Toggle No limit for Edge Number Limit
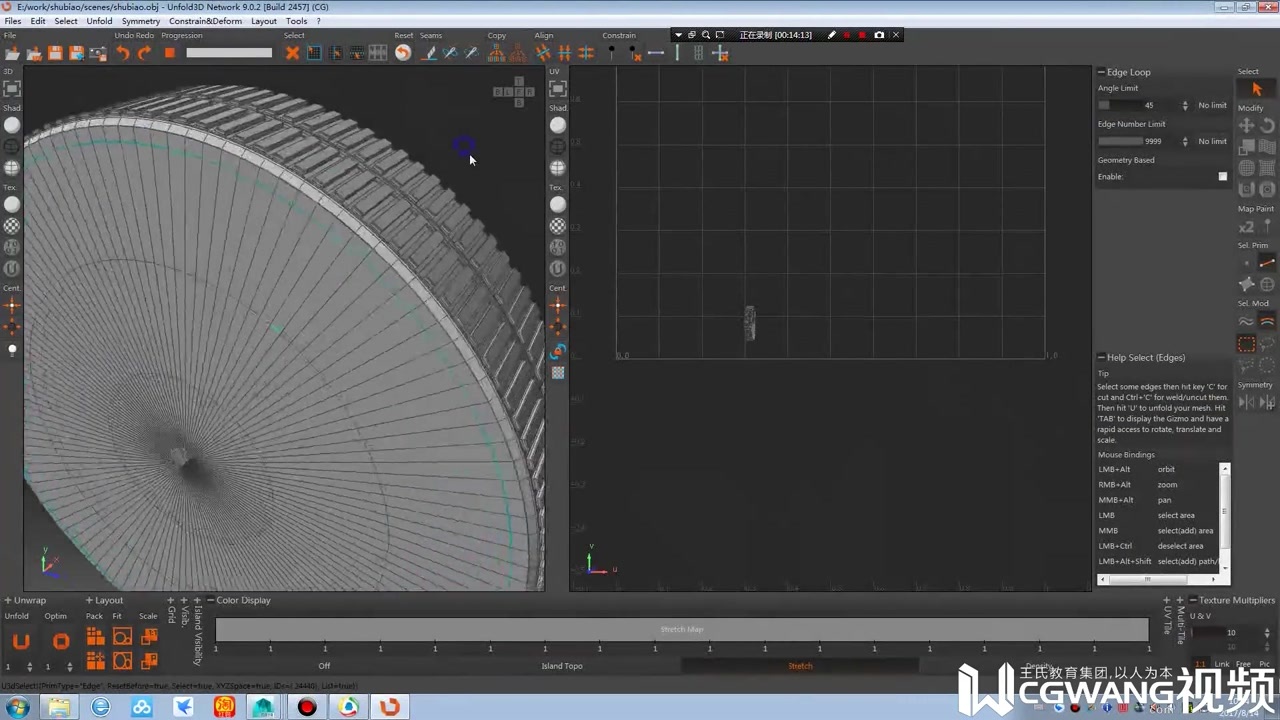The image size is (1280, 720). coord(1212,141)
